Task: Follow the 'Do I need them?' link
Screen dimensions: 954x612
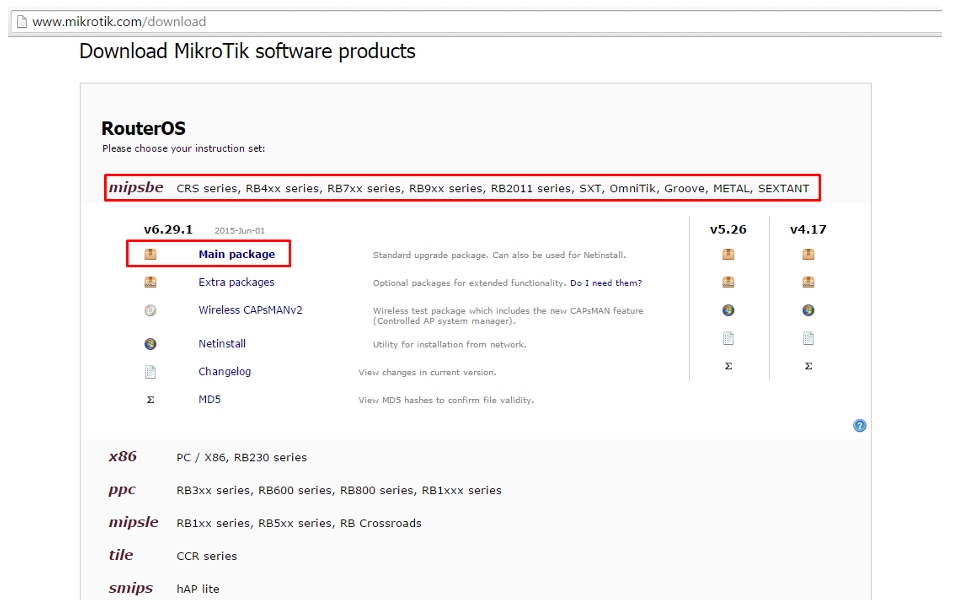Action: click(606, 283)
